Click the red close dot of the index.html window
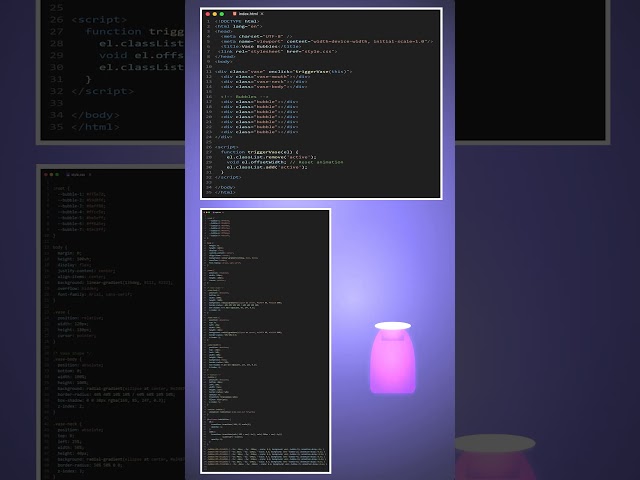640x480 pixels. (208, 14)
